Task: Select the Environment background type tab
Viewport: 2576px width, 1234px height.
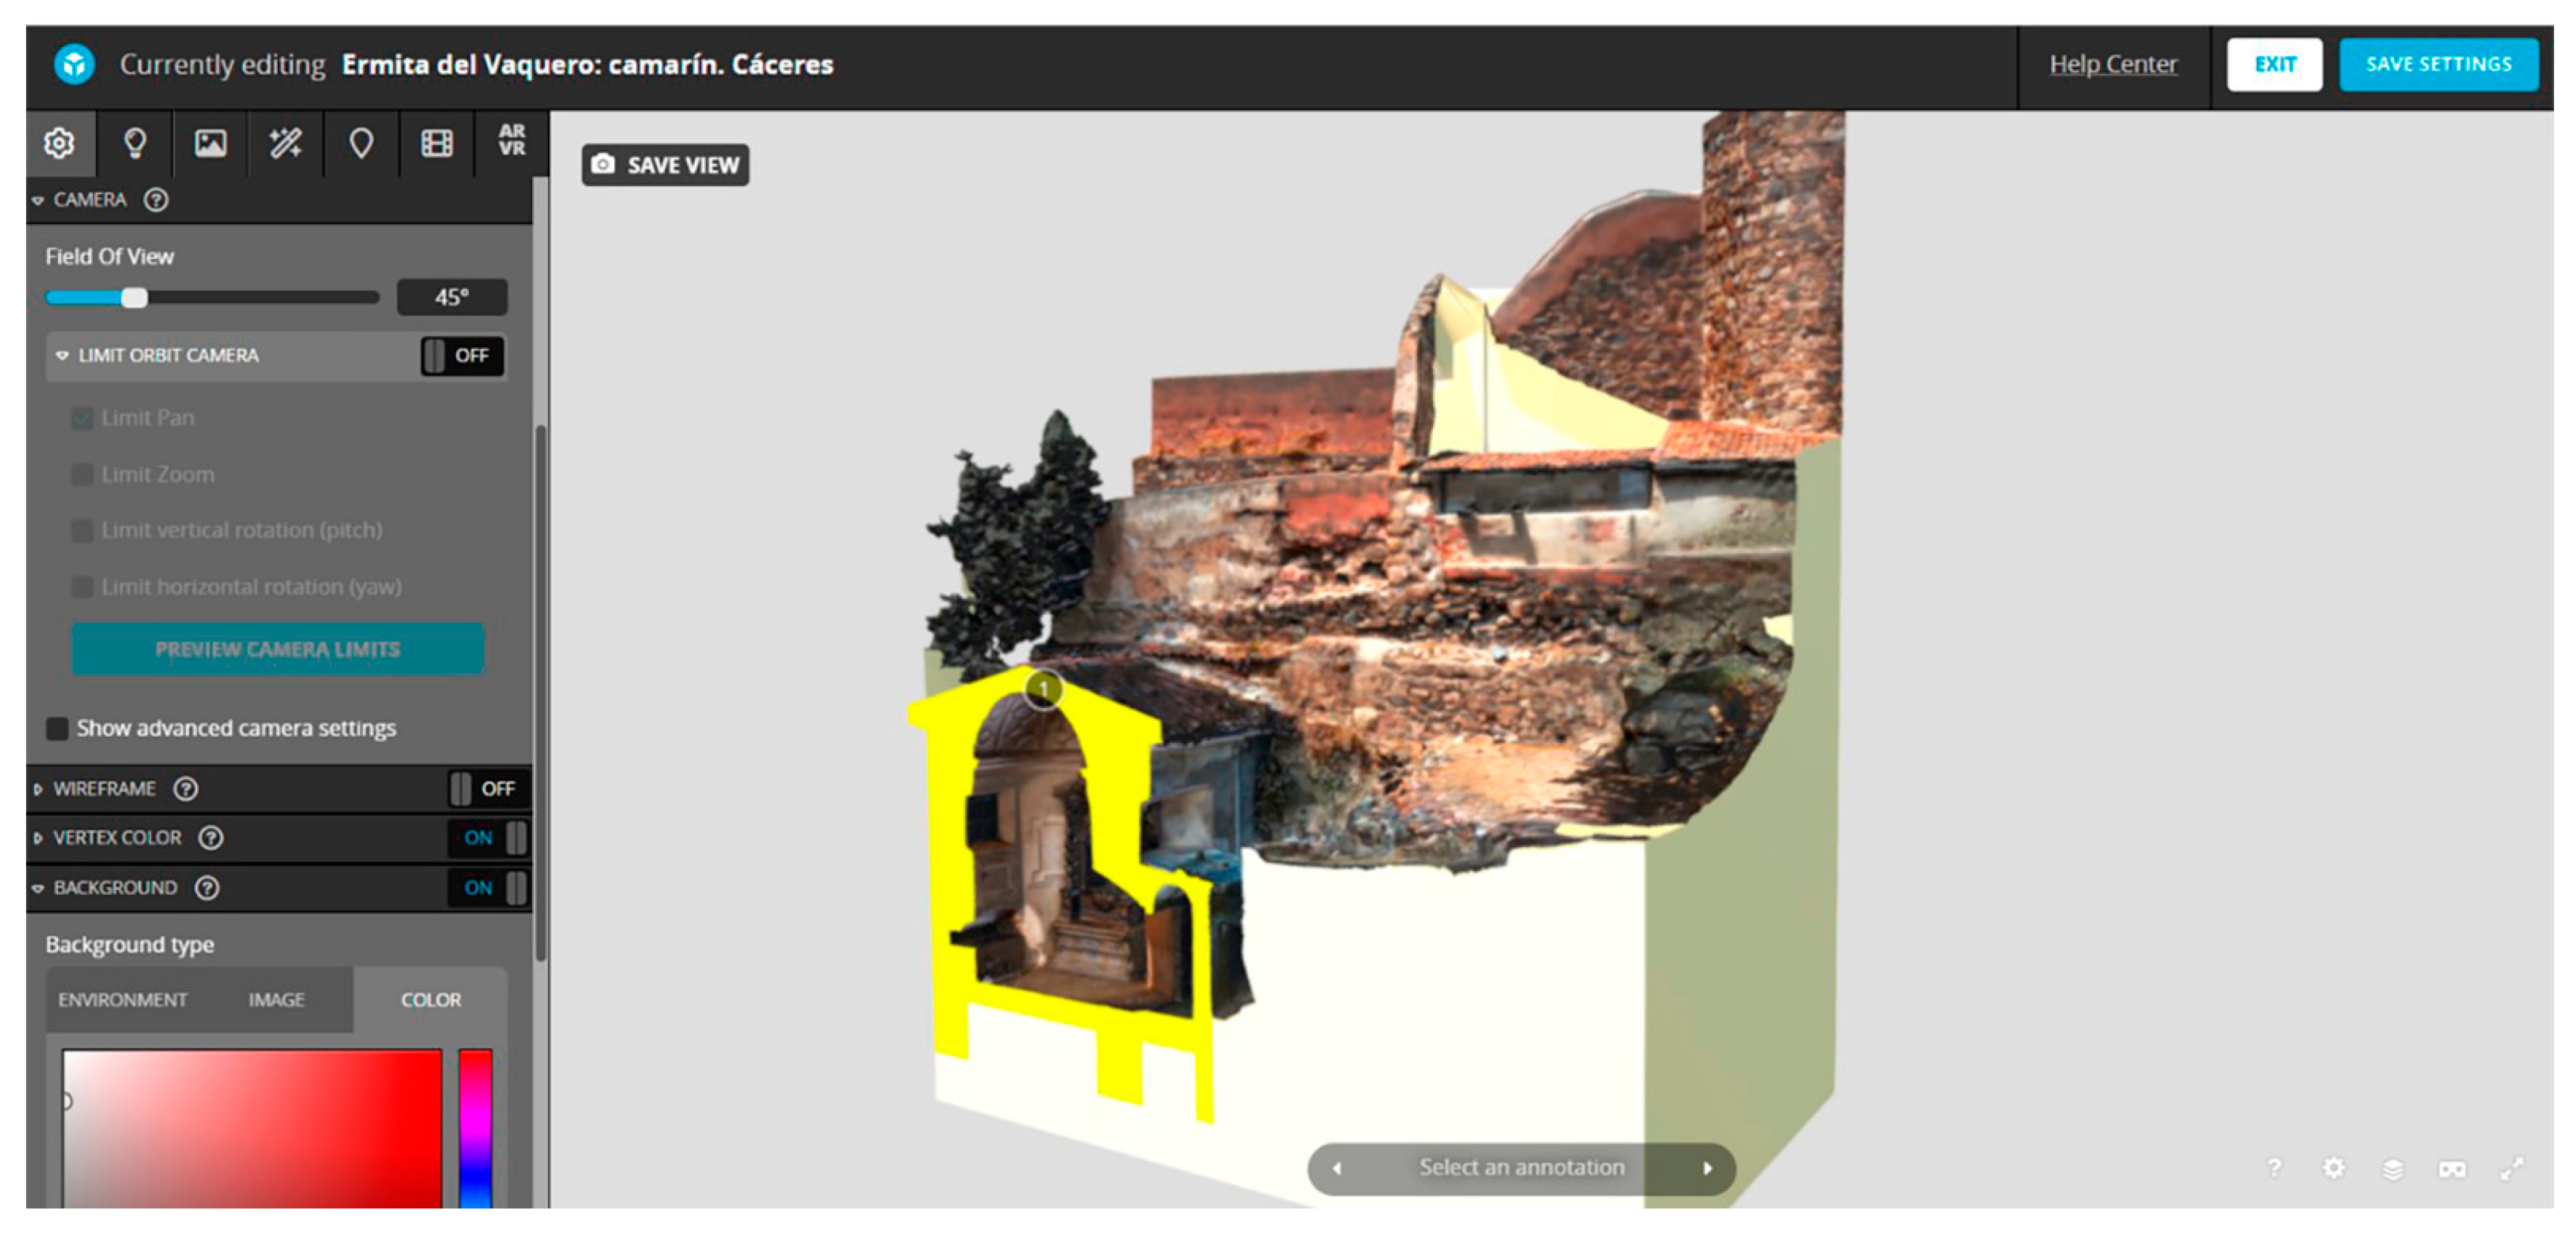Action: pyautogui.click(x=122, y=999)
